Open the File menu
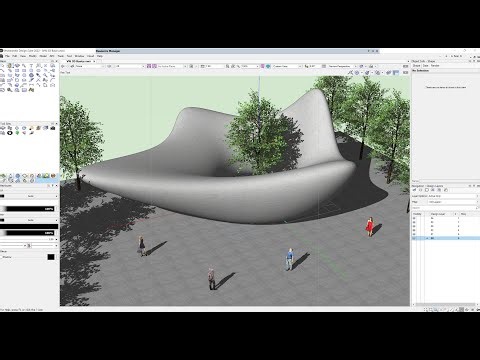The image size is (480, 360). [7, 56]
